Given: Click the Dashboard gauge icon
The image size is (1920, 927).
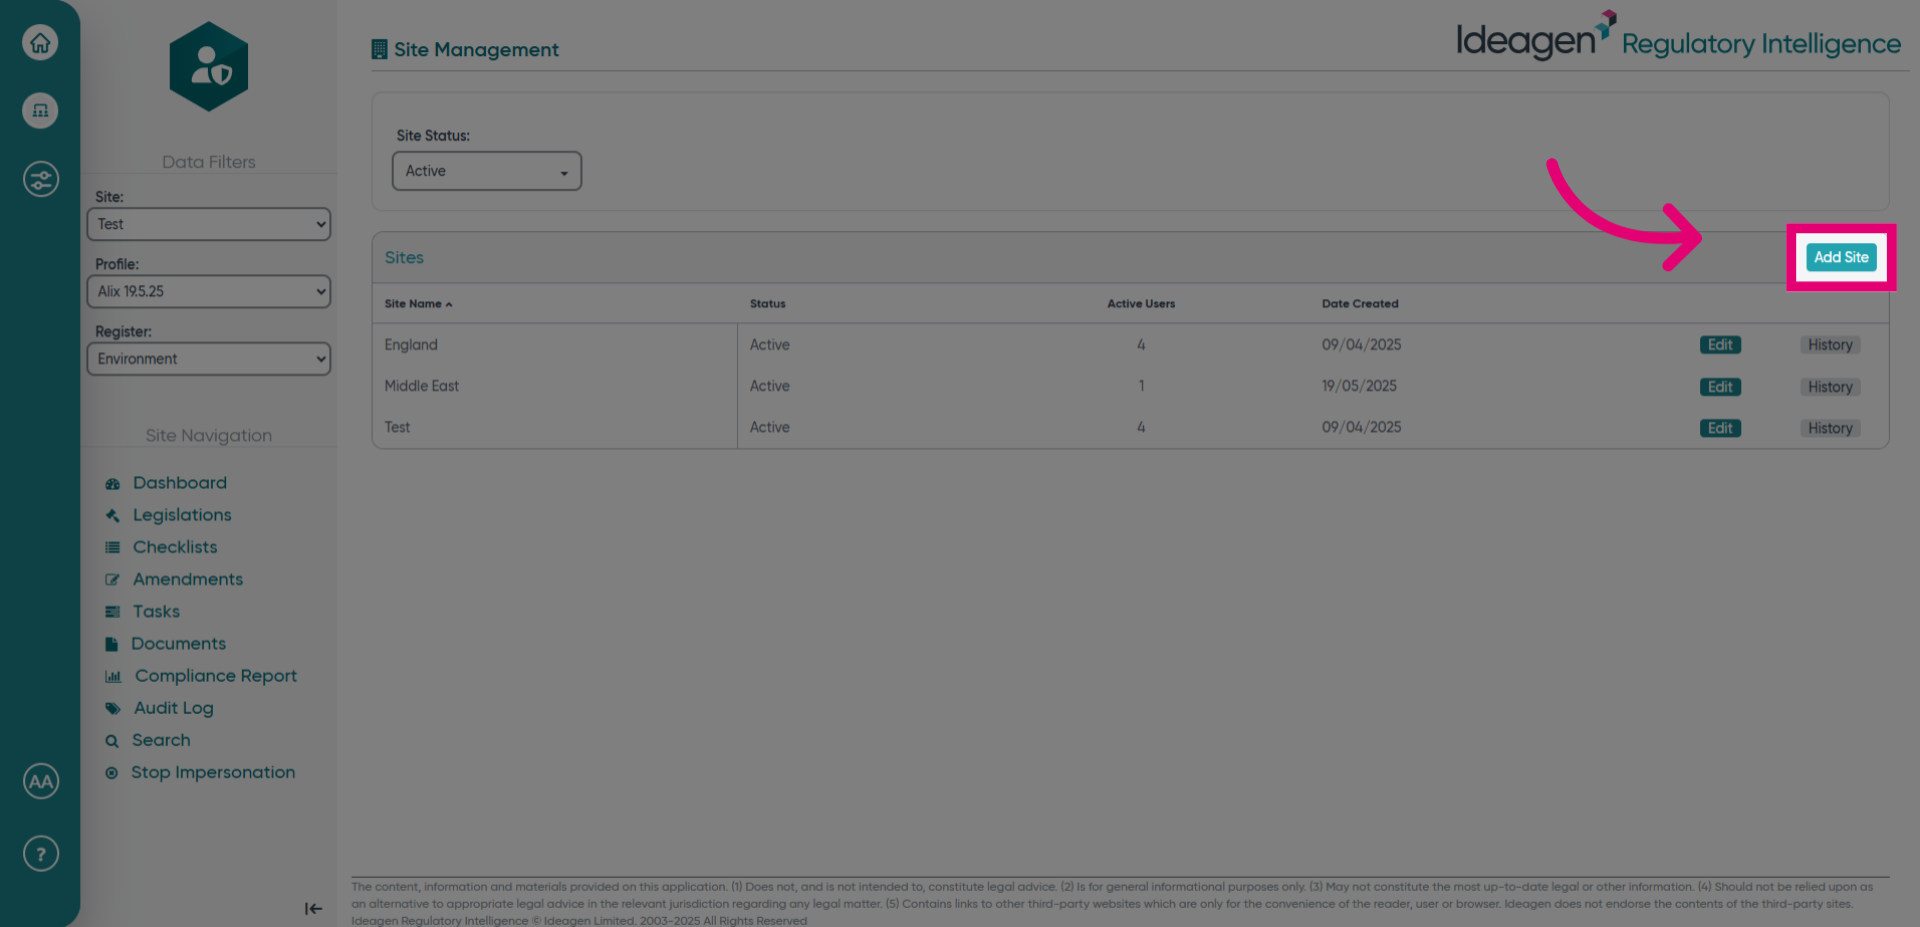Looking at the screenshot, I should pos(112,483).
